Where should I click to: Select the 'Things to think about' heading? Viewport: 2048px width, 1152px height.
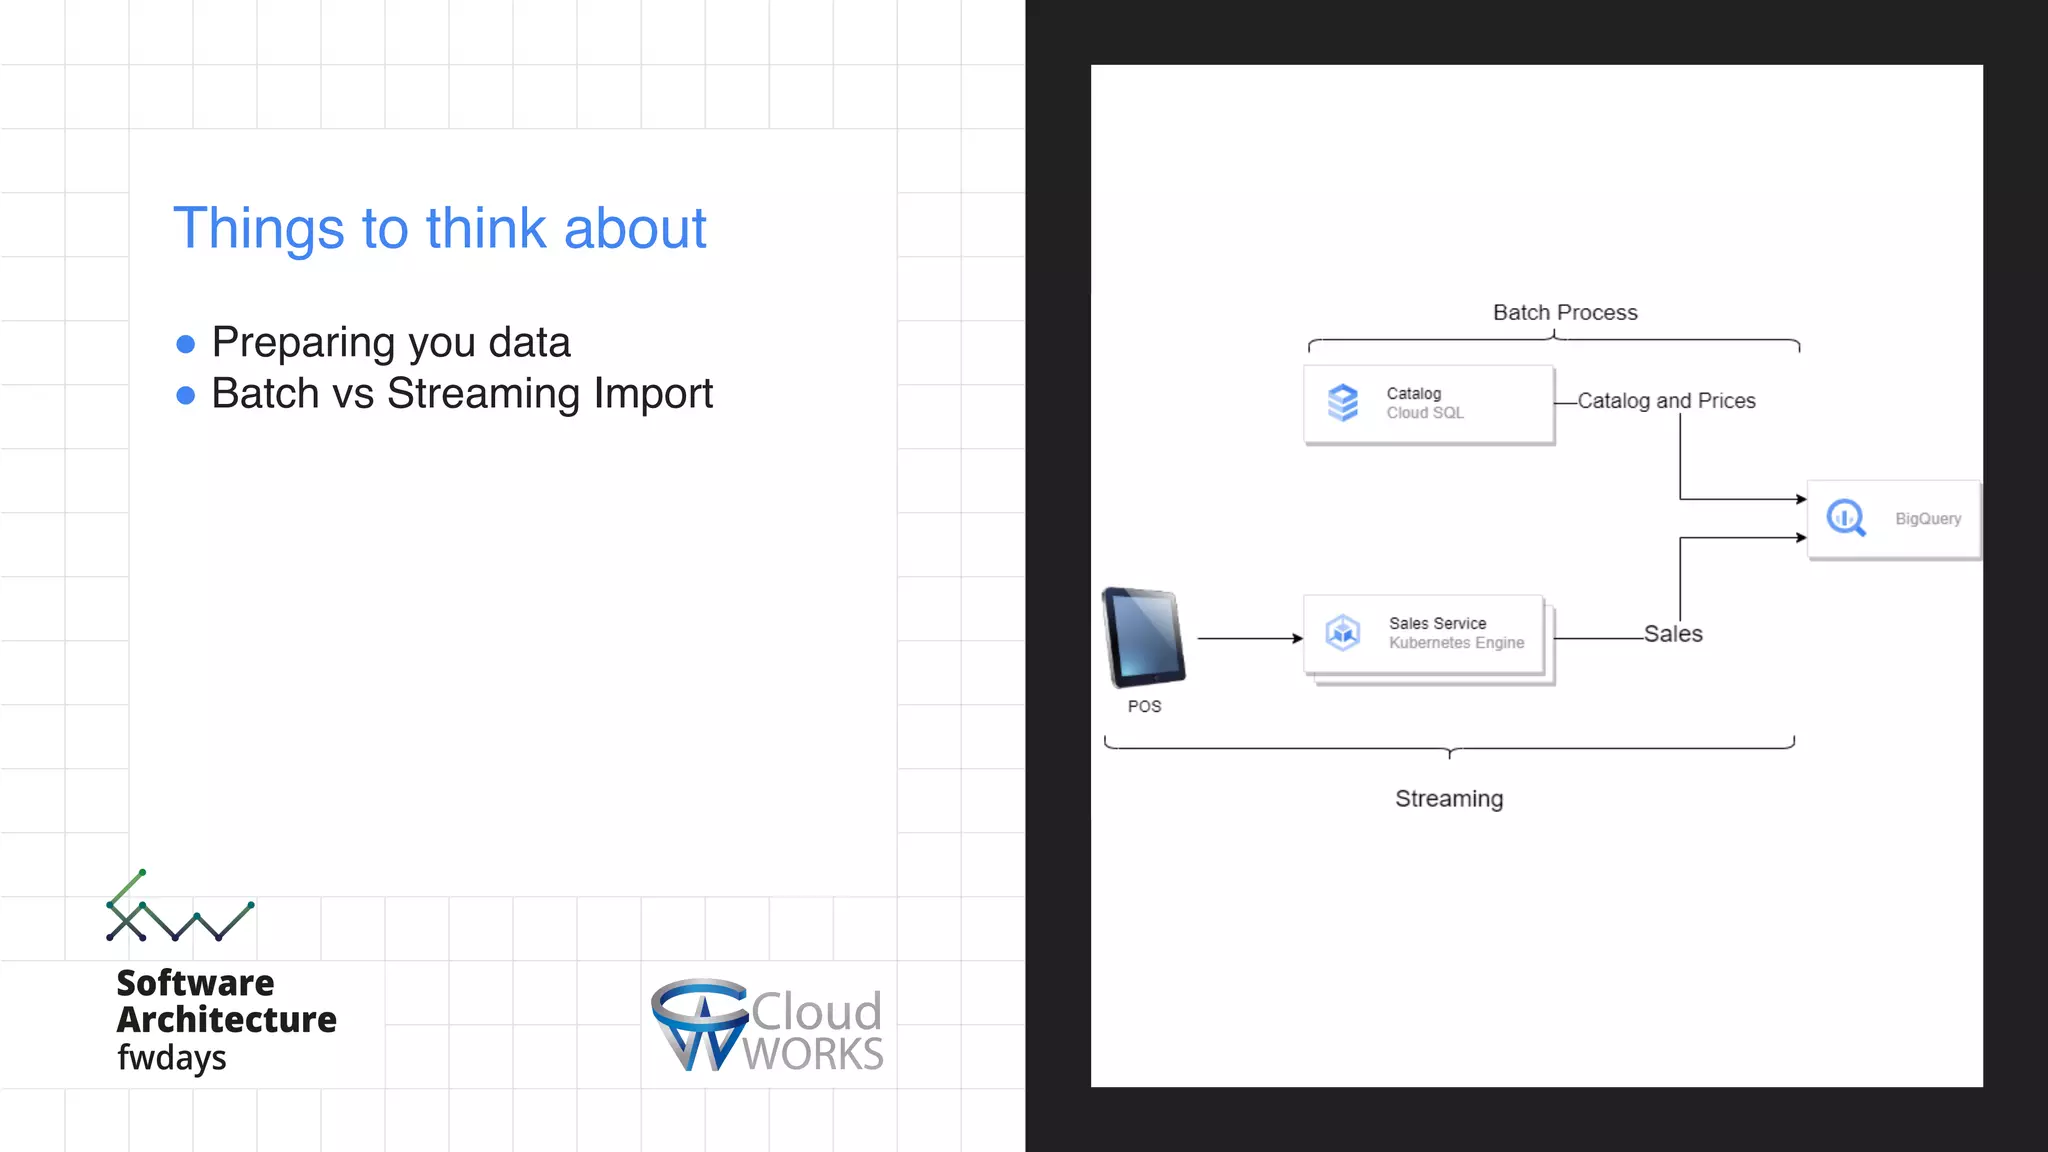(440, 228)
